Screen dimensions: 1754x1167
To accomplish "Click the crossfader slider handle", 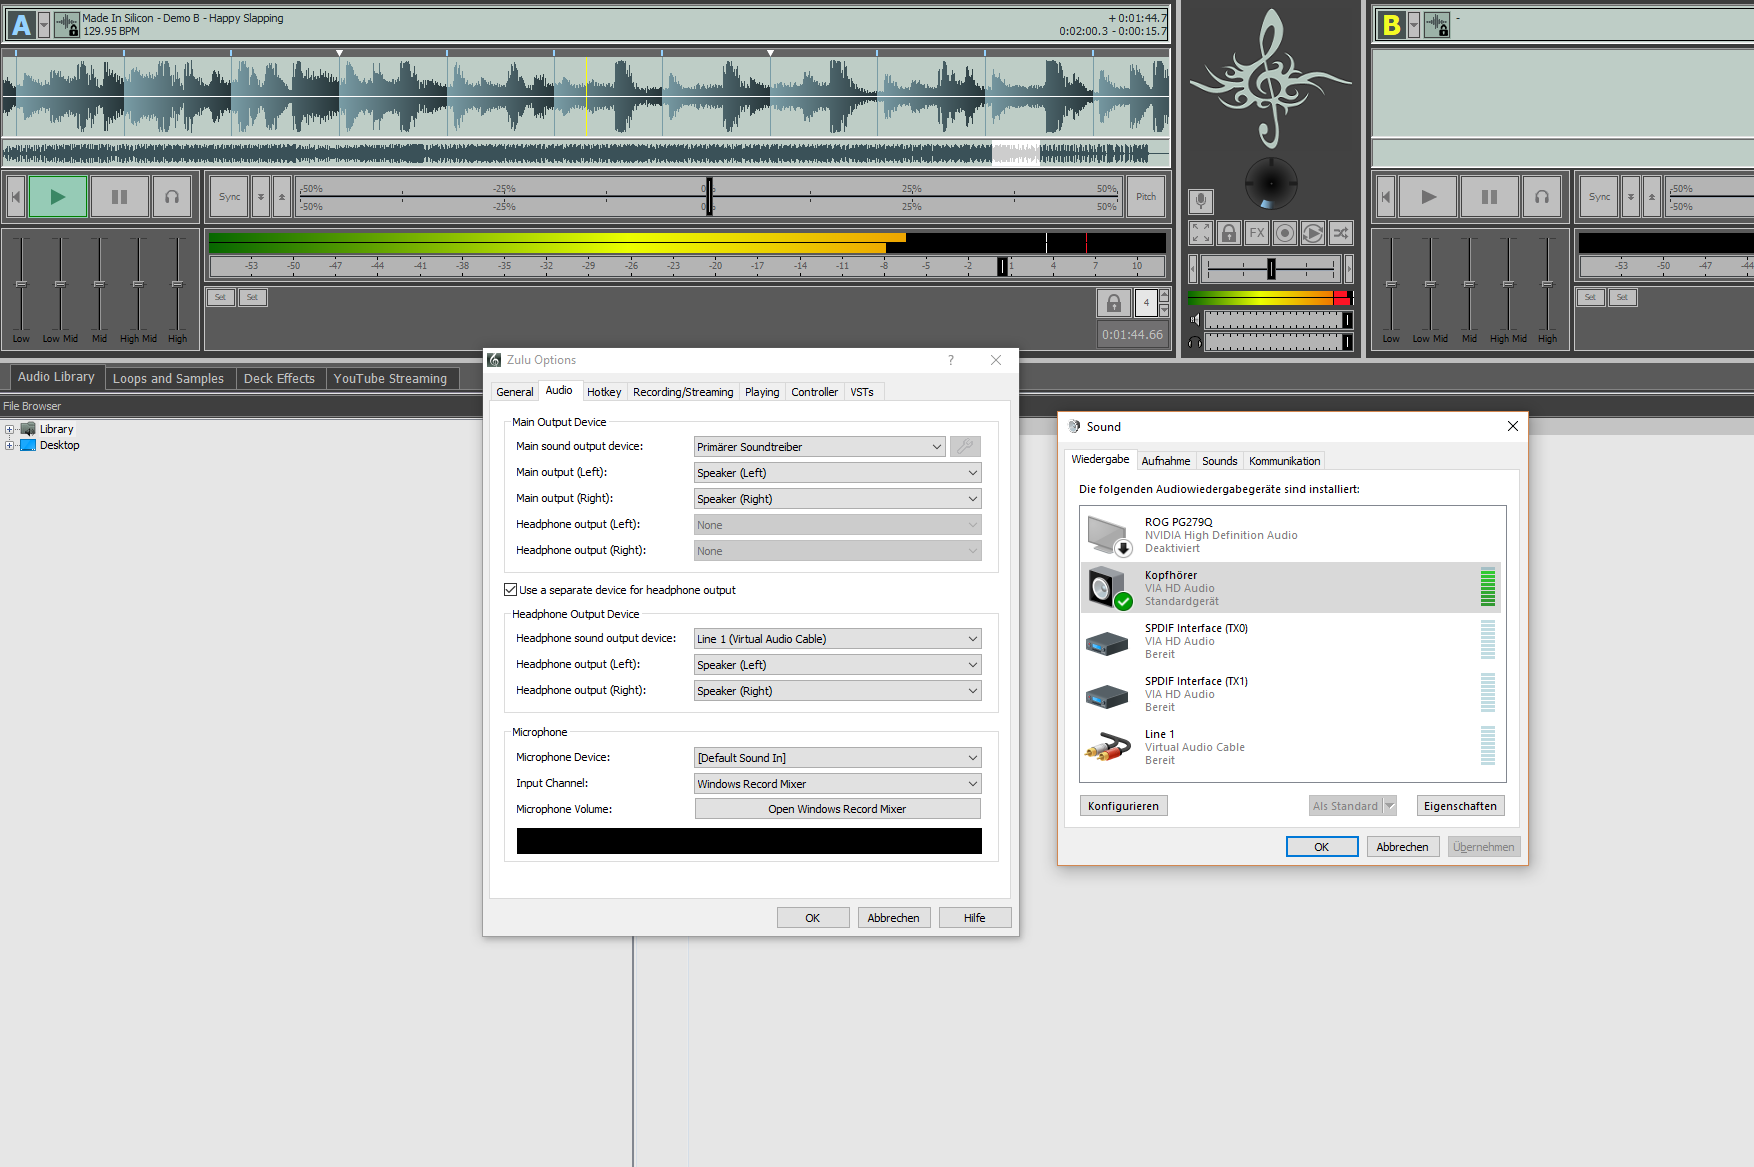I will pos(1271,268).
